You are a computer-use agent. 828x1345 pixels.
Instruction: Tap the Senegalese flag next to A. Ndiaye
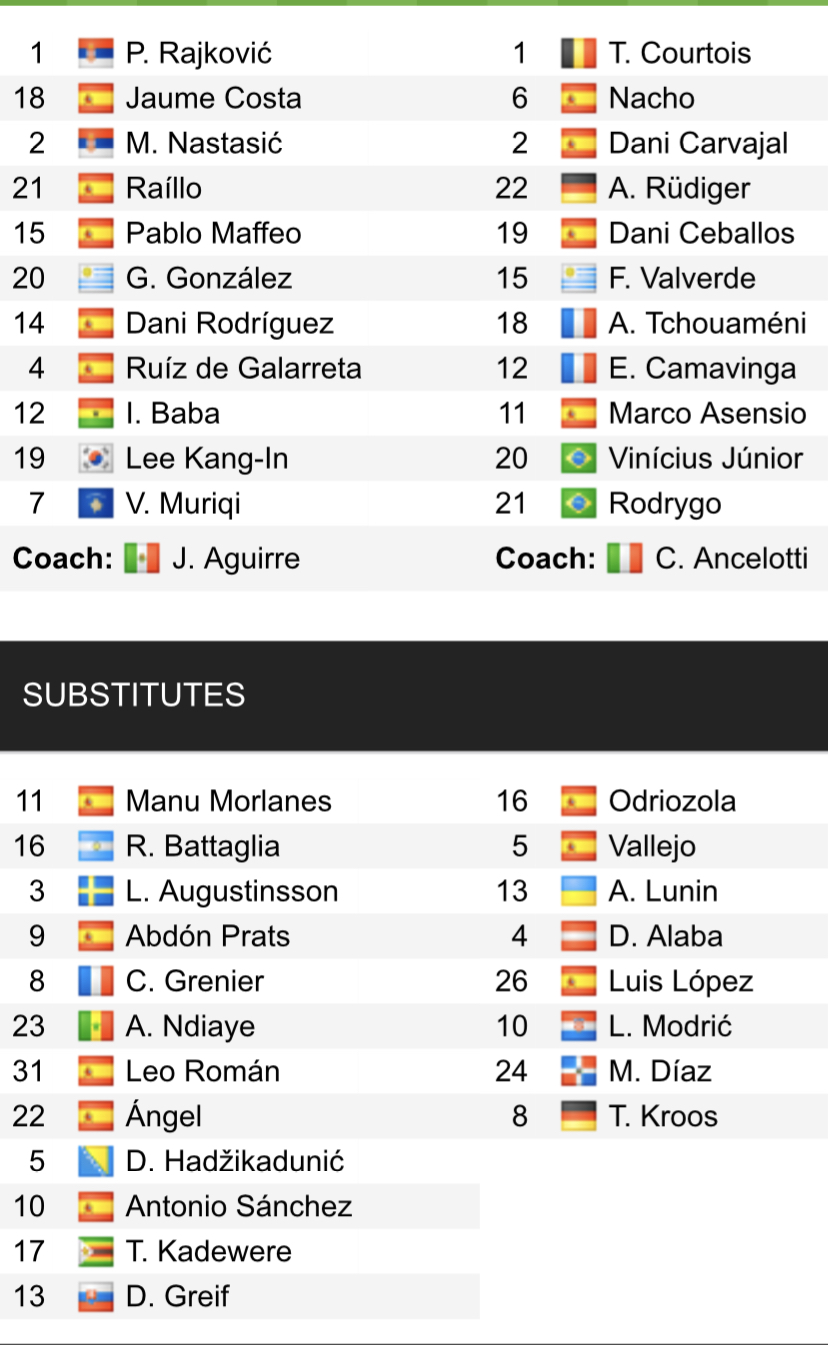pos(96,1026)
